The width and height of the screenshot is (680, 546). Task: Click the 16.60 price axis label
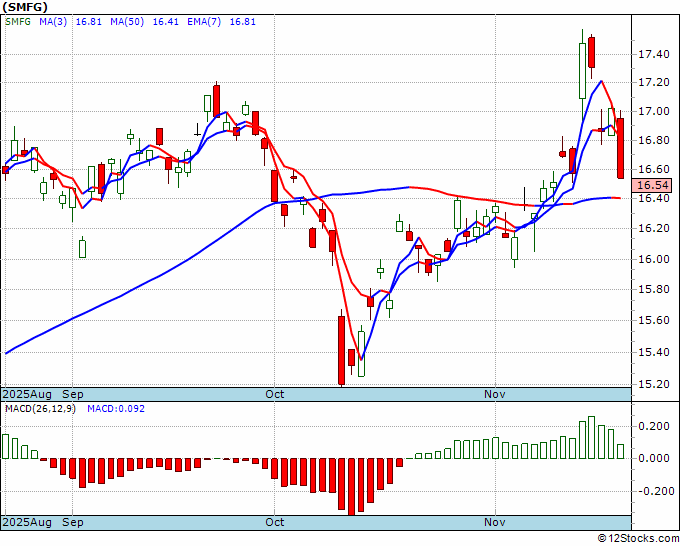[654, 169]
